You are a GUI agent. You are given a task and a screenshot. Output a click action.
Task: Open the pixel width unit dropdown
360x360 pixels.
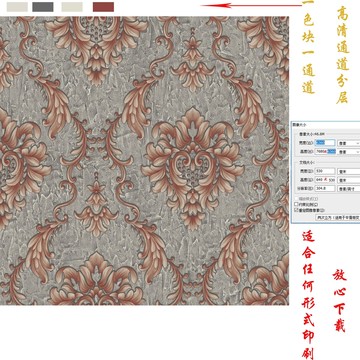tap(349, 143)
